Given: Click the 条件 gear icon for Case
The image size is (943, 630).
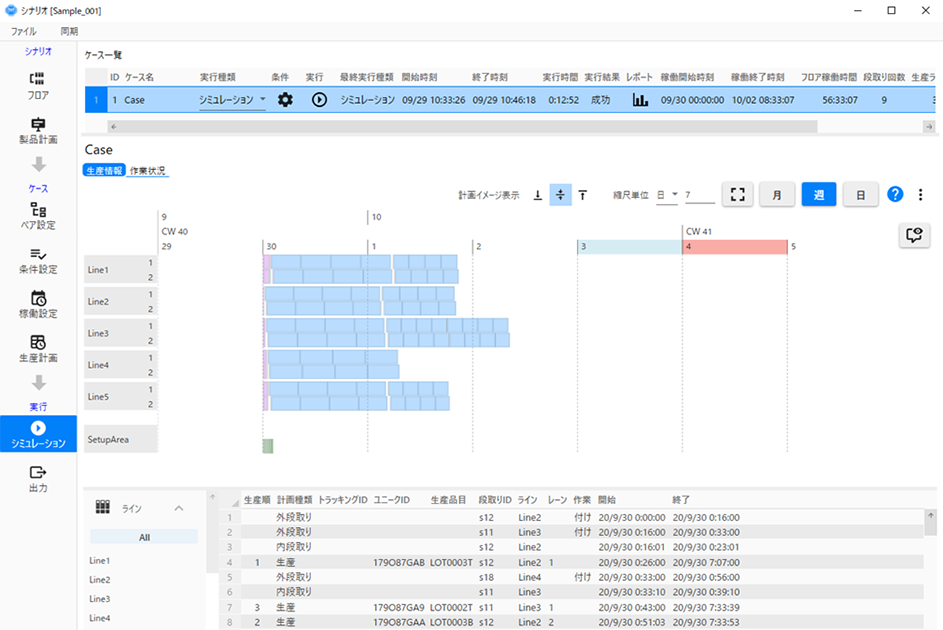Looking at the screenshot, I should coord(285,100).
